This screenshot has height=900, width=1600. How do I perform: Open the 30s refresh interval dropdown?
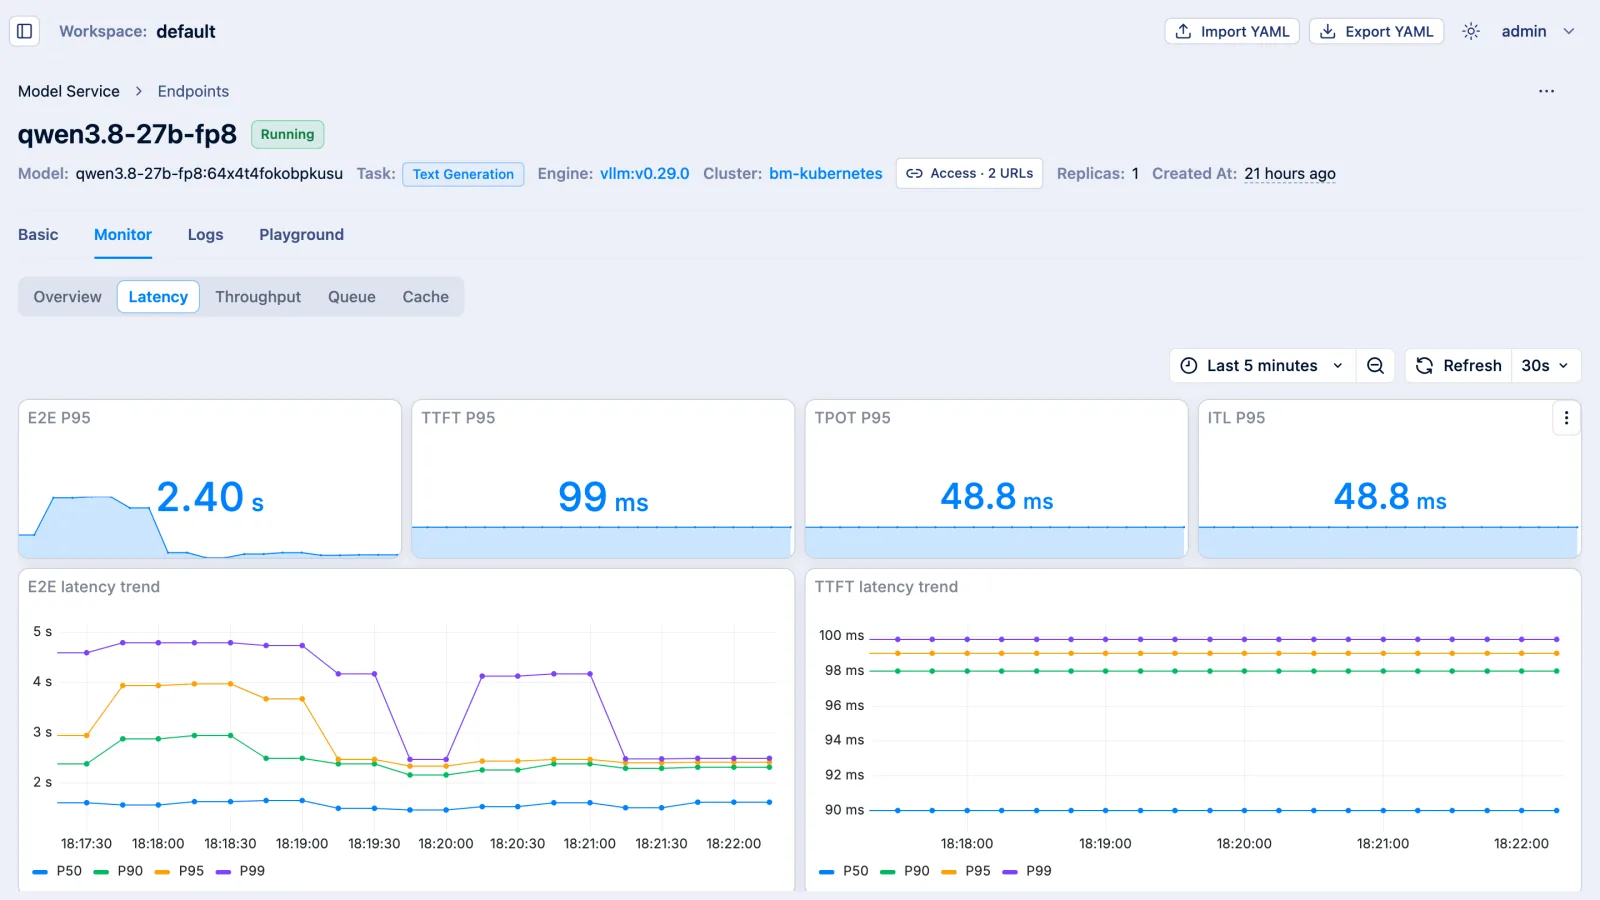pos(1545,366)
